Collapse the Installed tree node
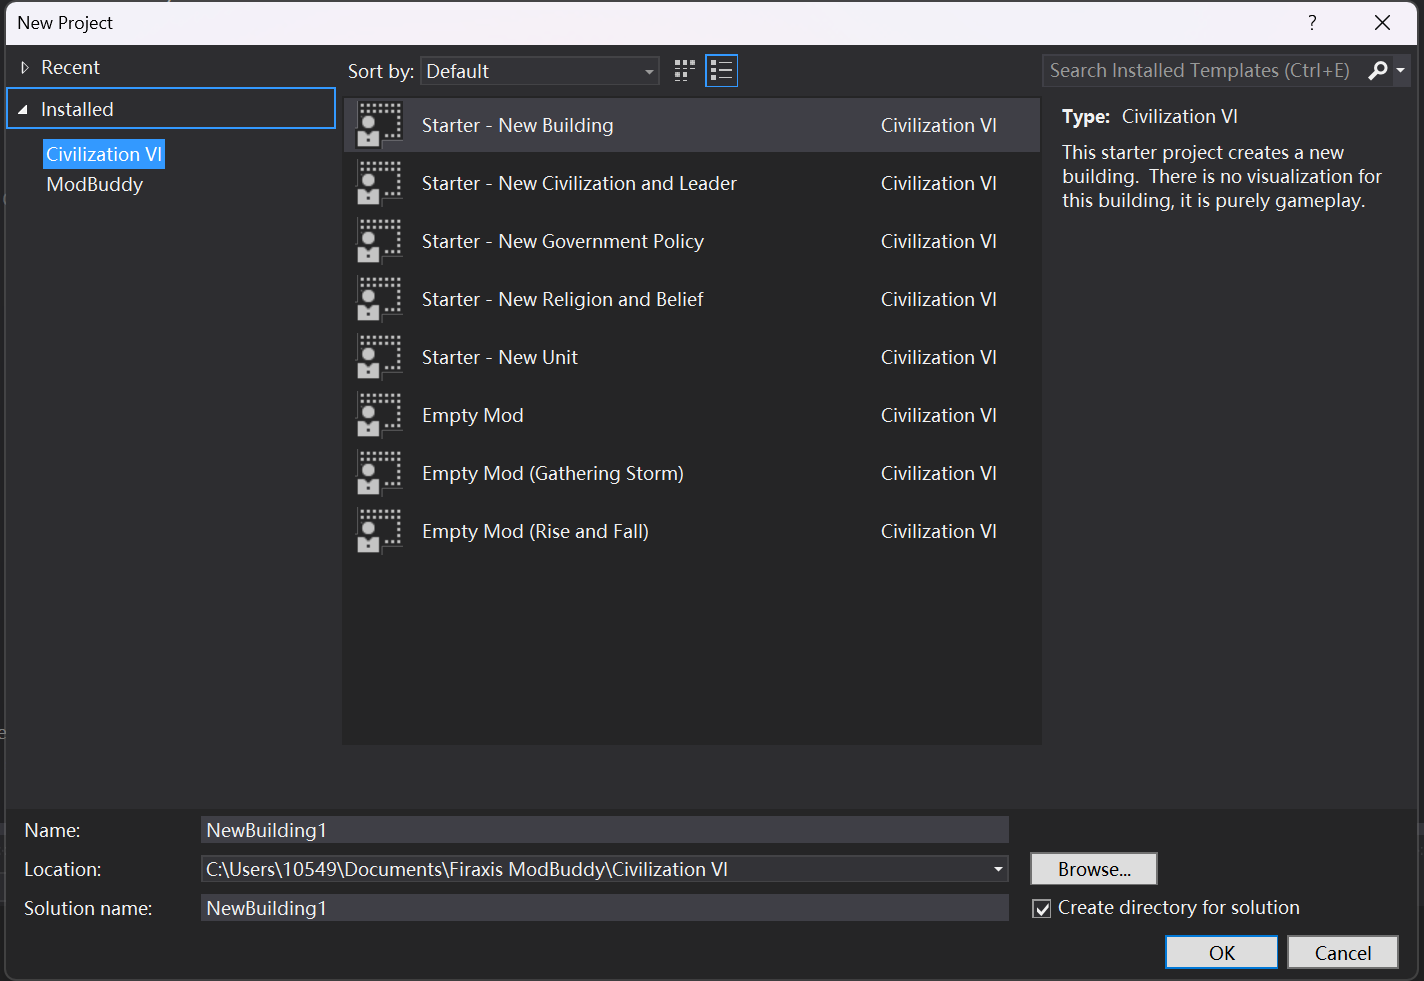The image size is (1424, 981). pyautogui.click(x=23, y=110)
